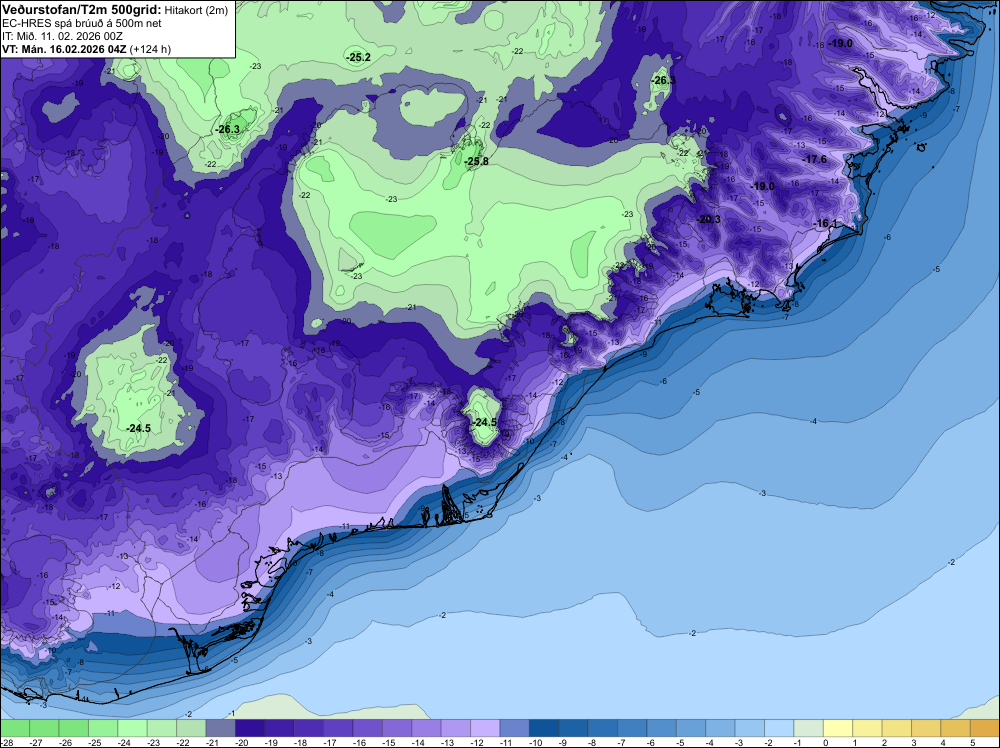
Task: Click the 'Veðurstofan/T2m 500grid:' title text
Action: 81,10
